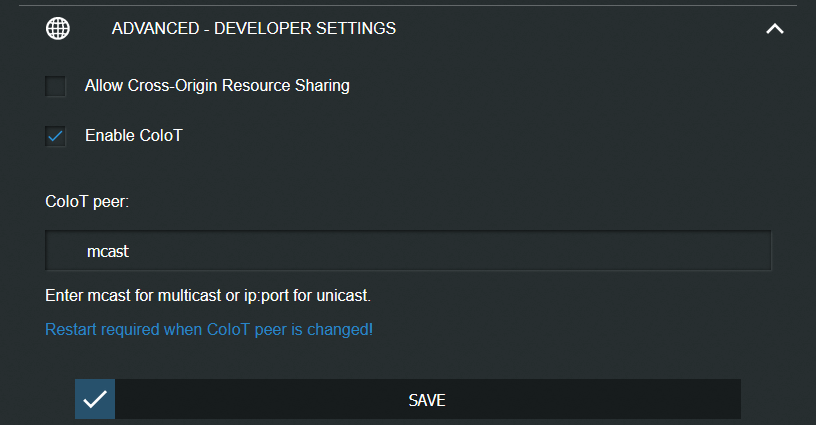Click the Advanced - Developer Settings heading
Screen dimensions: 816x425
click(x=253, y=28)
